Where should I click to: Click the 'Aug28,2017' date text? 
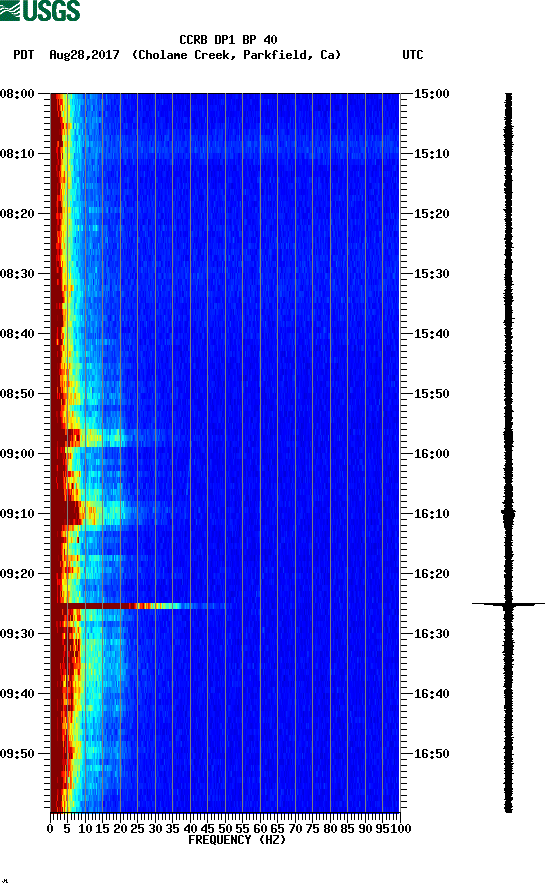(84, 55)
